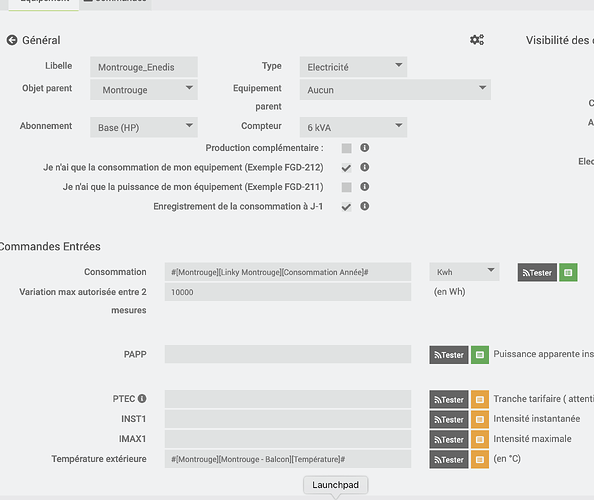Click the Libelle field Montrouge_Enedis
Viewport: 594px width, 500px height.
point(144,67)
